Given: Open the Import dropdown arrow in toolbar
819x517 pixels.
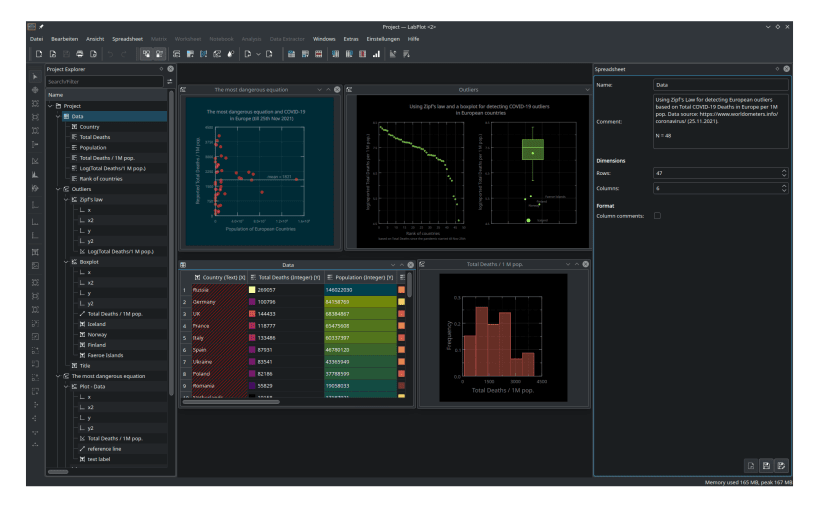Looking at the screenshot, I should pos(258,54).
